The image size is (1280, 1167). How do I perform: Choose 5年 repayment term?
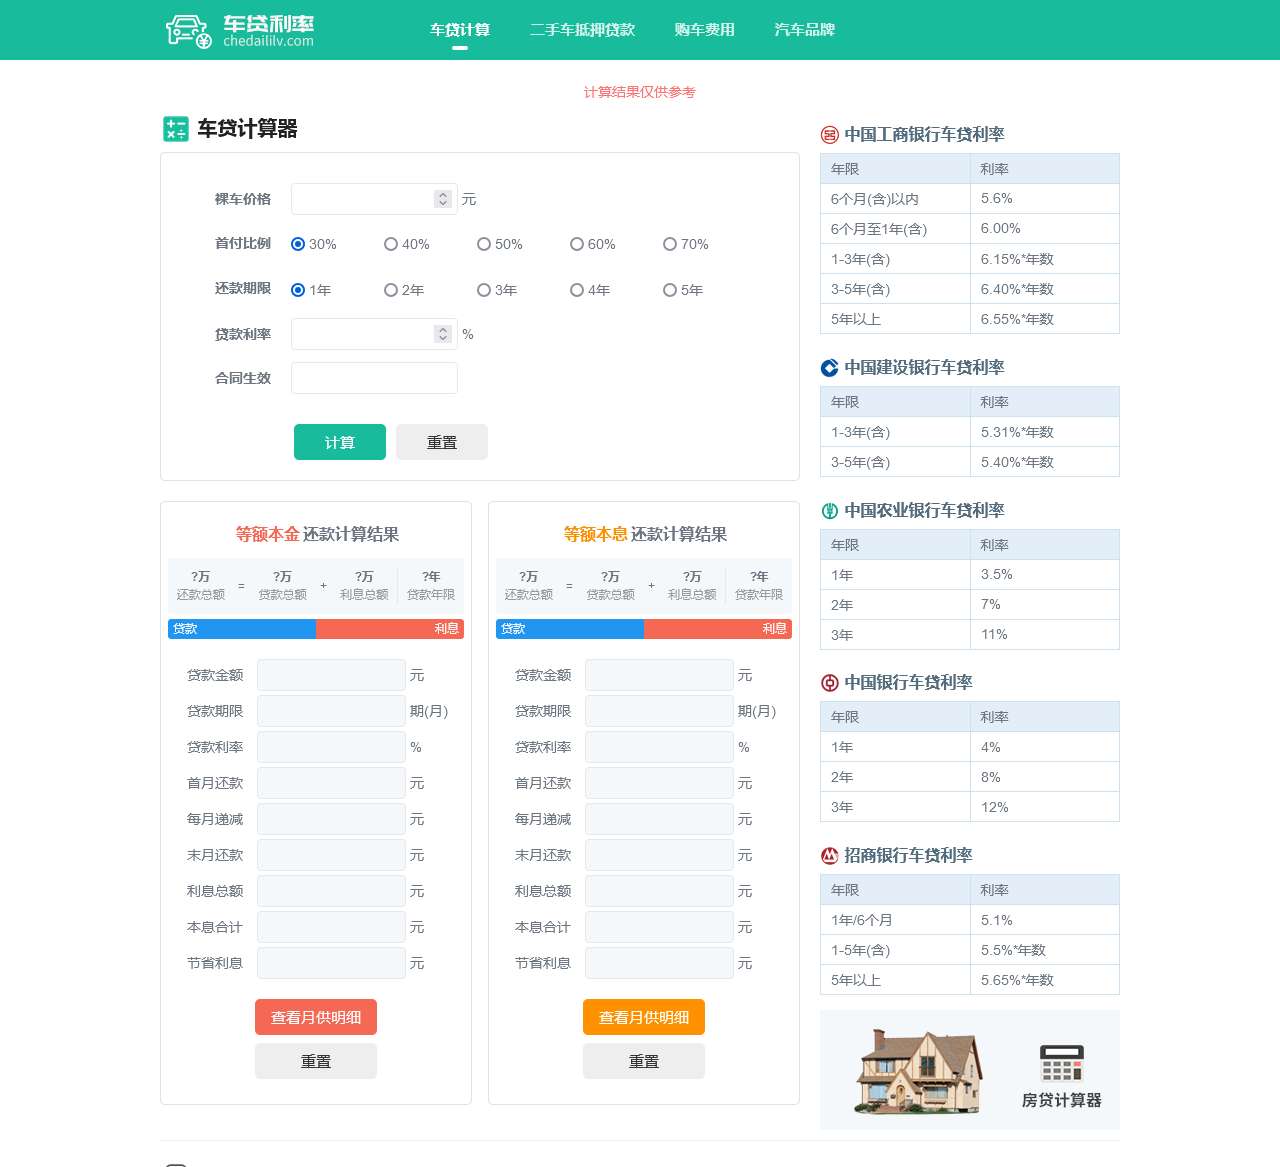click(x=670, y=290)
